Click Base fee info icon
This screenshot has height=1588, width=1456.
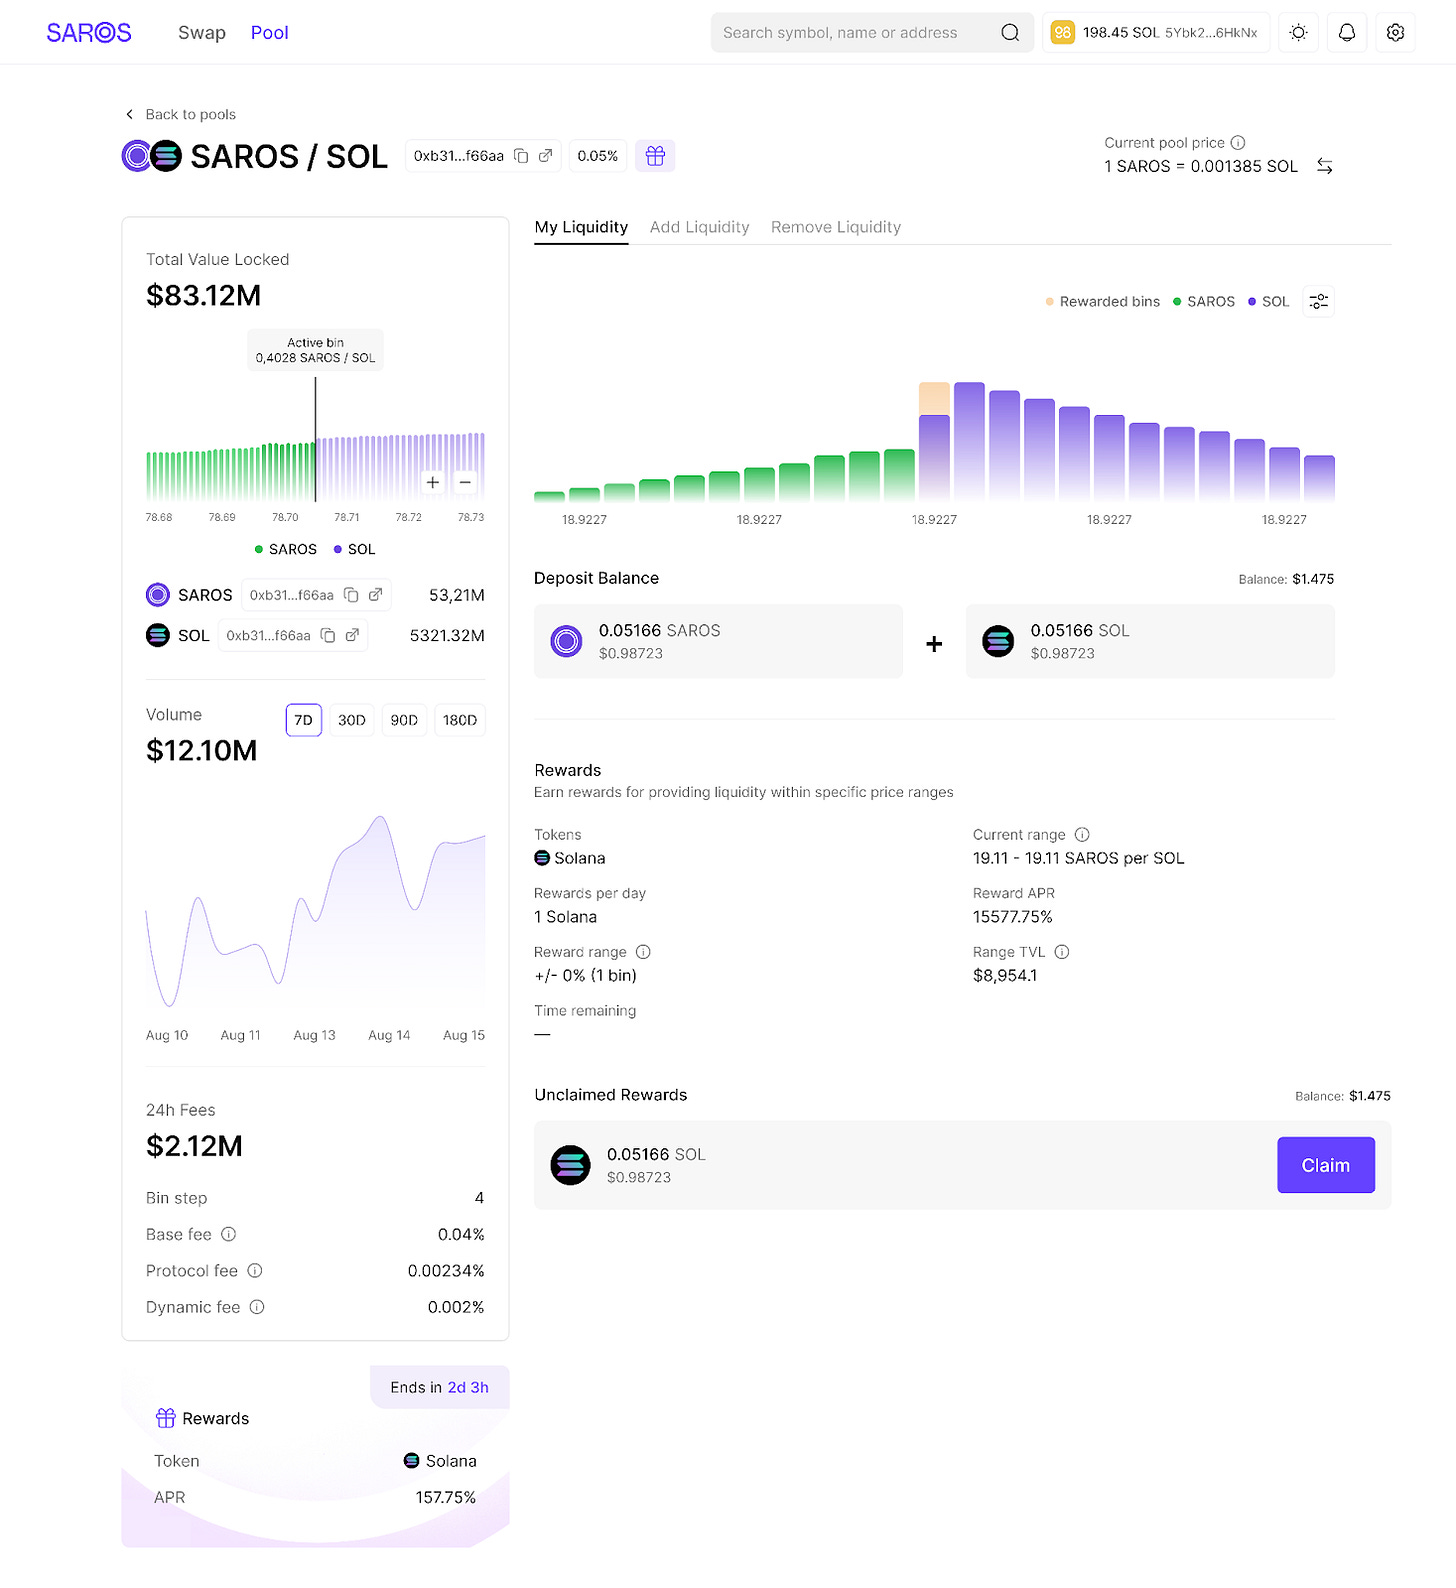pyautogui.click(x=229, y=1234)
